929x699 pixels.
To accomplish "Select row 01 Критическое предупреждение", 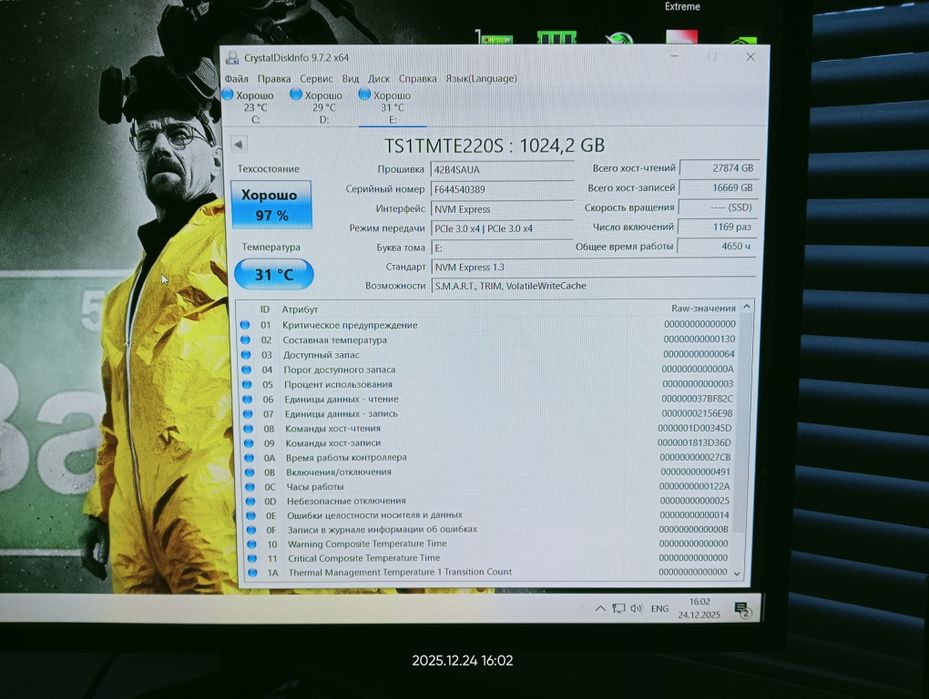I will pos(489,325).
